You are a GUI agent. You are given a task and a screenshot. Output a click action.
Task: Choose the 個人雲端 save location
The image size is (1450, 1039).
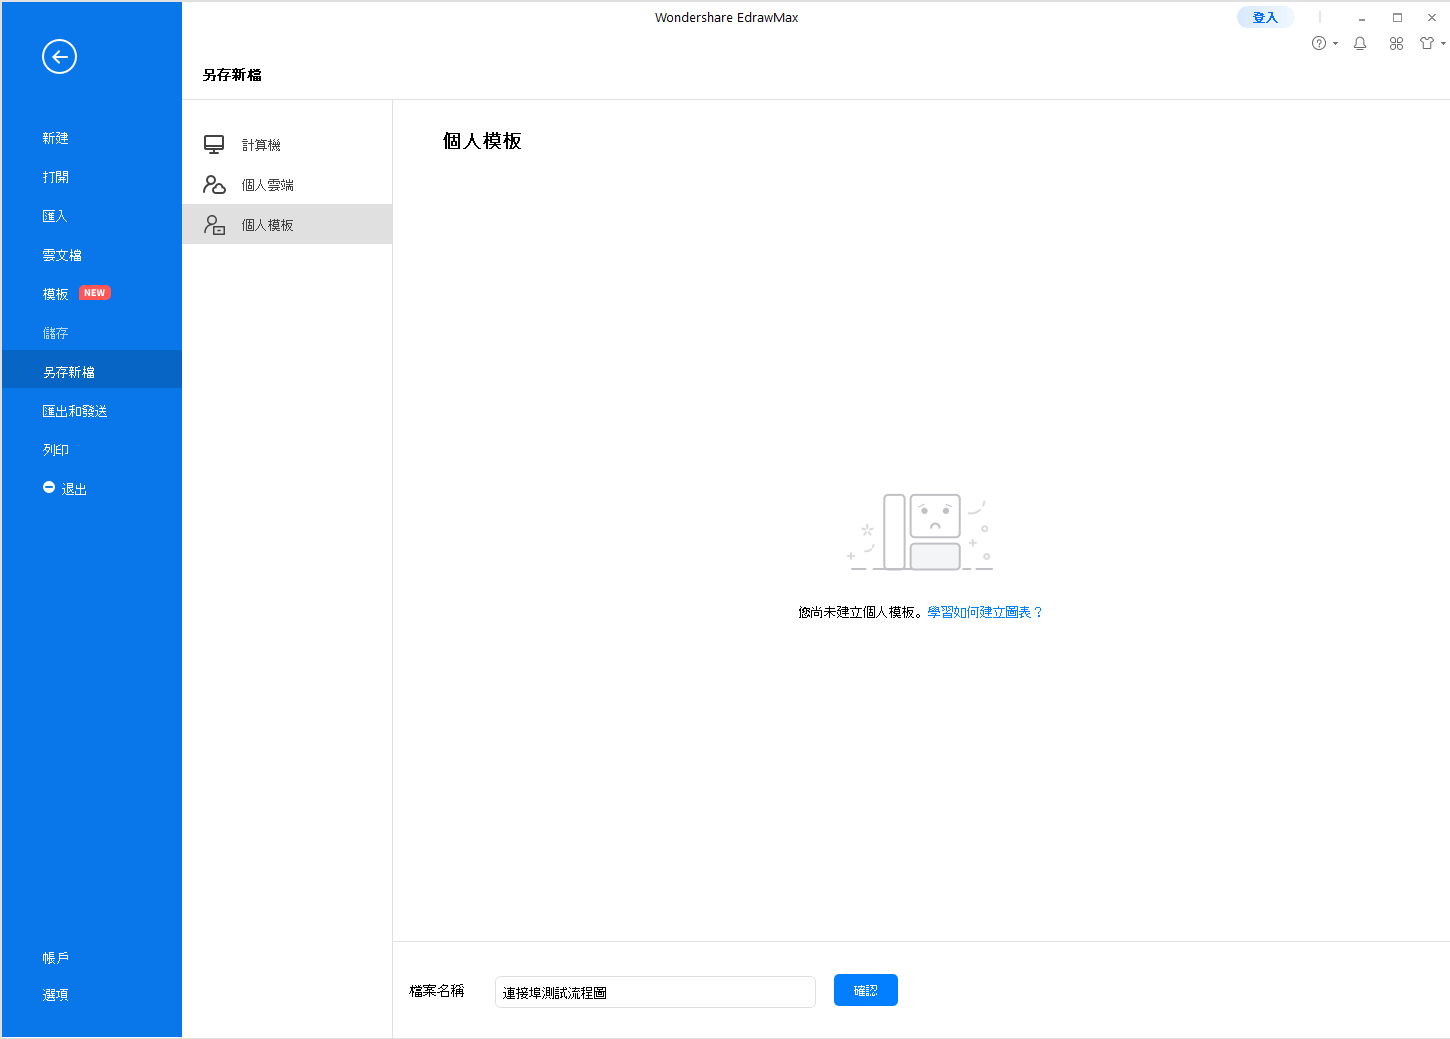(x=287, y=185)
